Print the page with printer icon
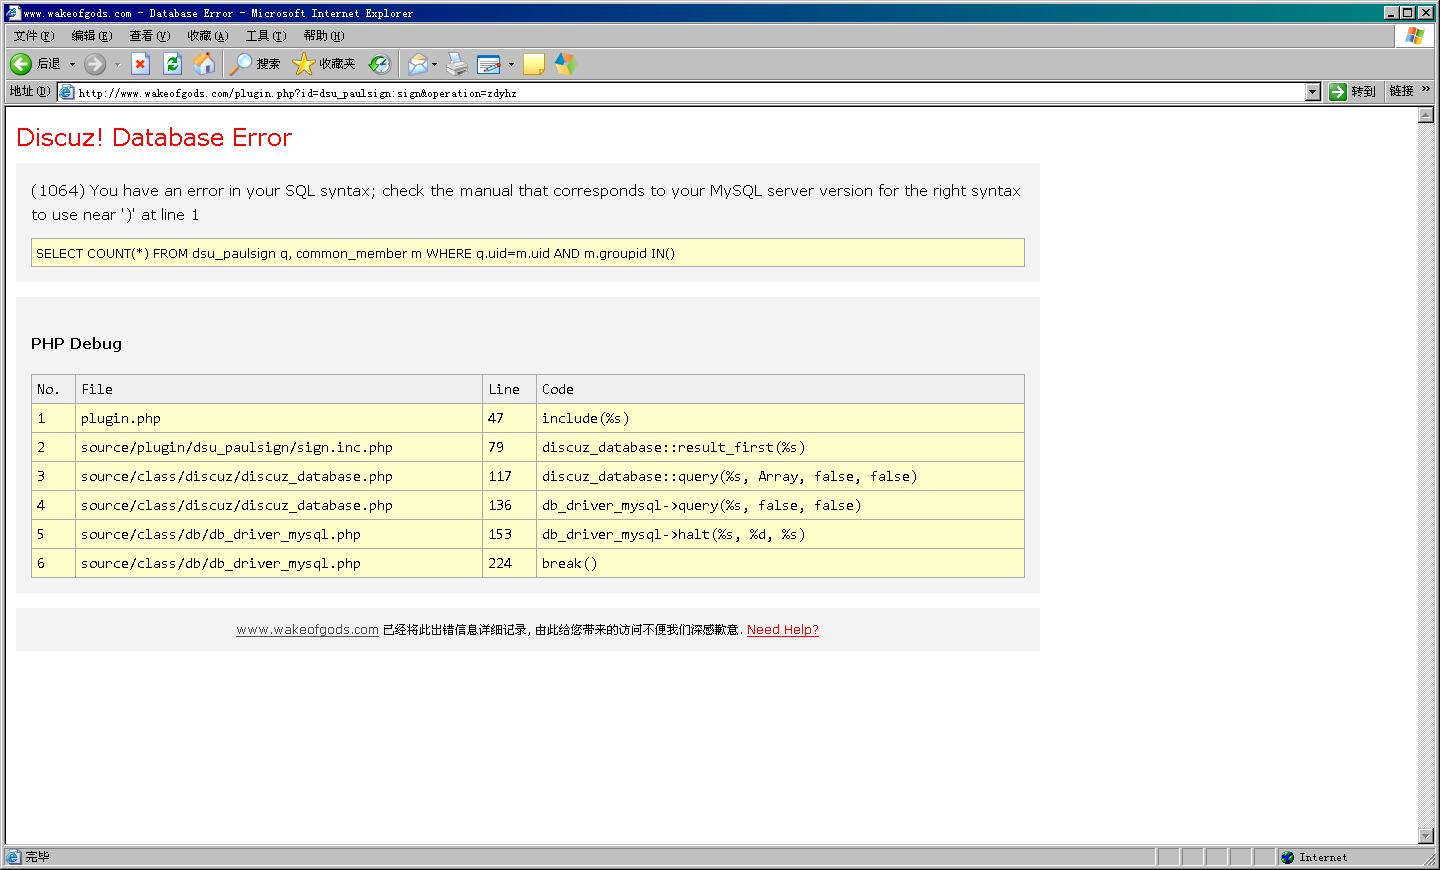The width and height of the screenshot is (1440, 870). point(457,64)
